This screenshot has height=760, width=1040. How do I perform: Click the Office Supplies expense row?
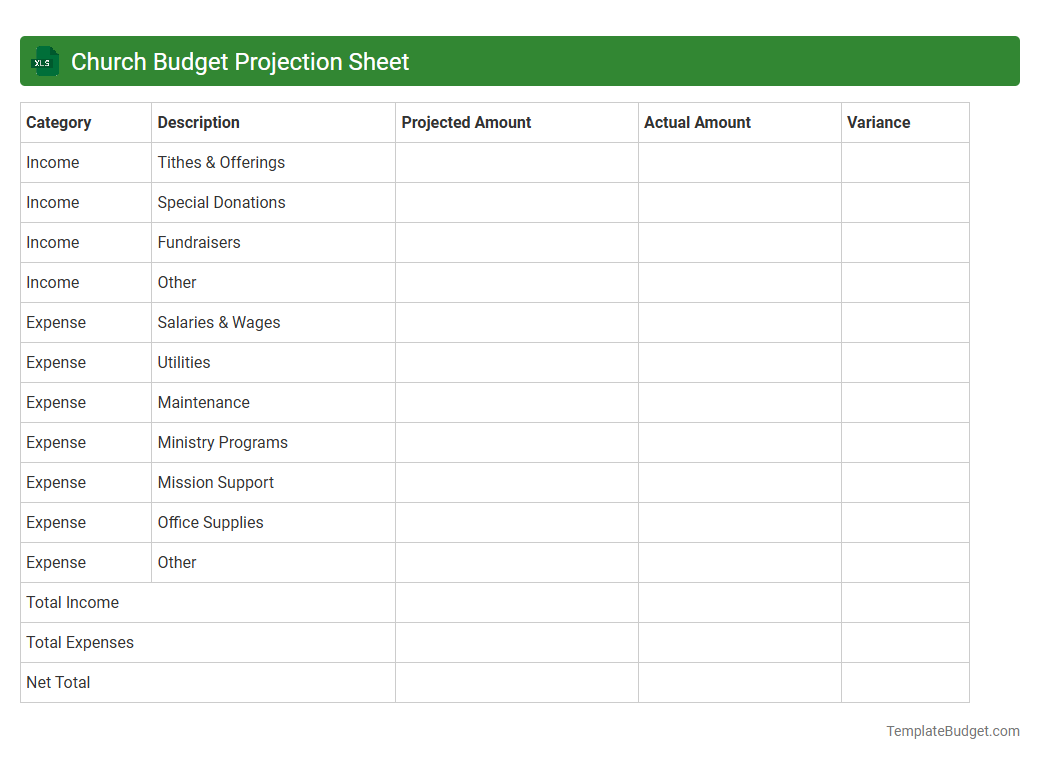(210, 522)
